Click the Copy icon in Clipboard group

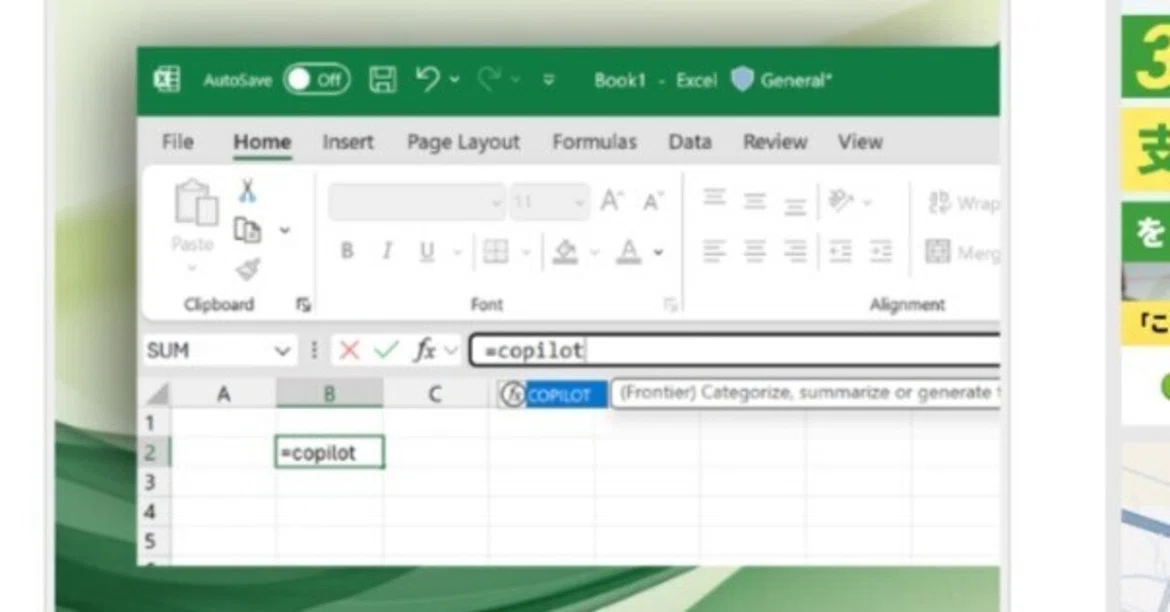pos(248,230)
